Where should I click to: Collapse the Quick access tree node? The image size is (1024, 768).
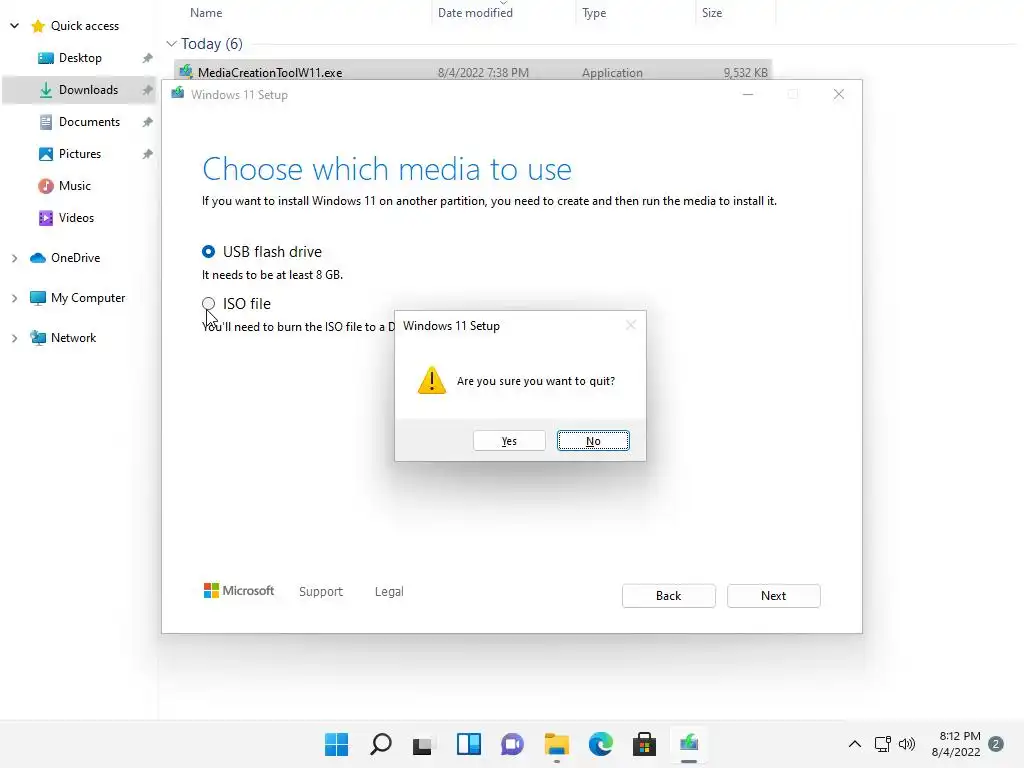coord(14,26)
